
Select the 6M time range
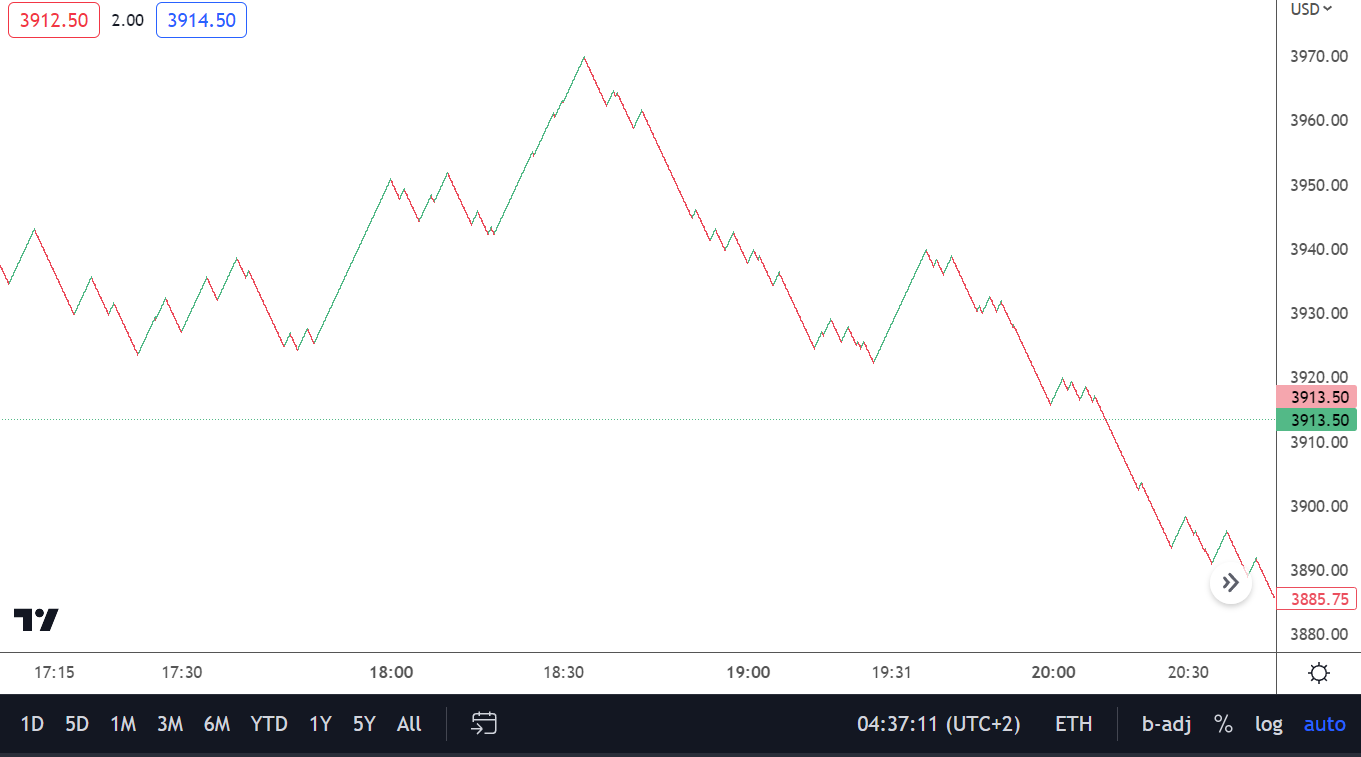(216, 724)
